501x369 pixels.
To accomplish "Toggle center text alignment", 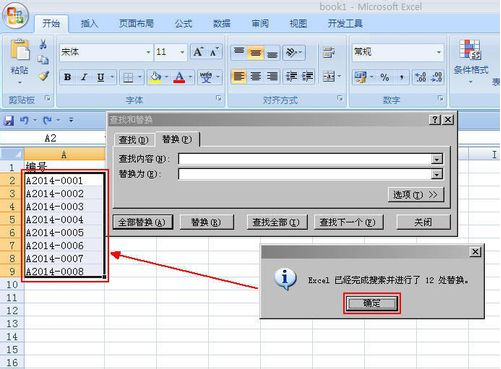I will pos(256,77).
